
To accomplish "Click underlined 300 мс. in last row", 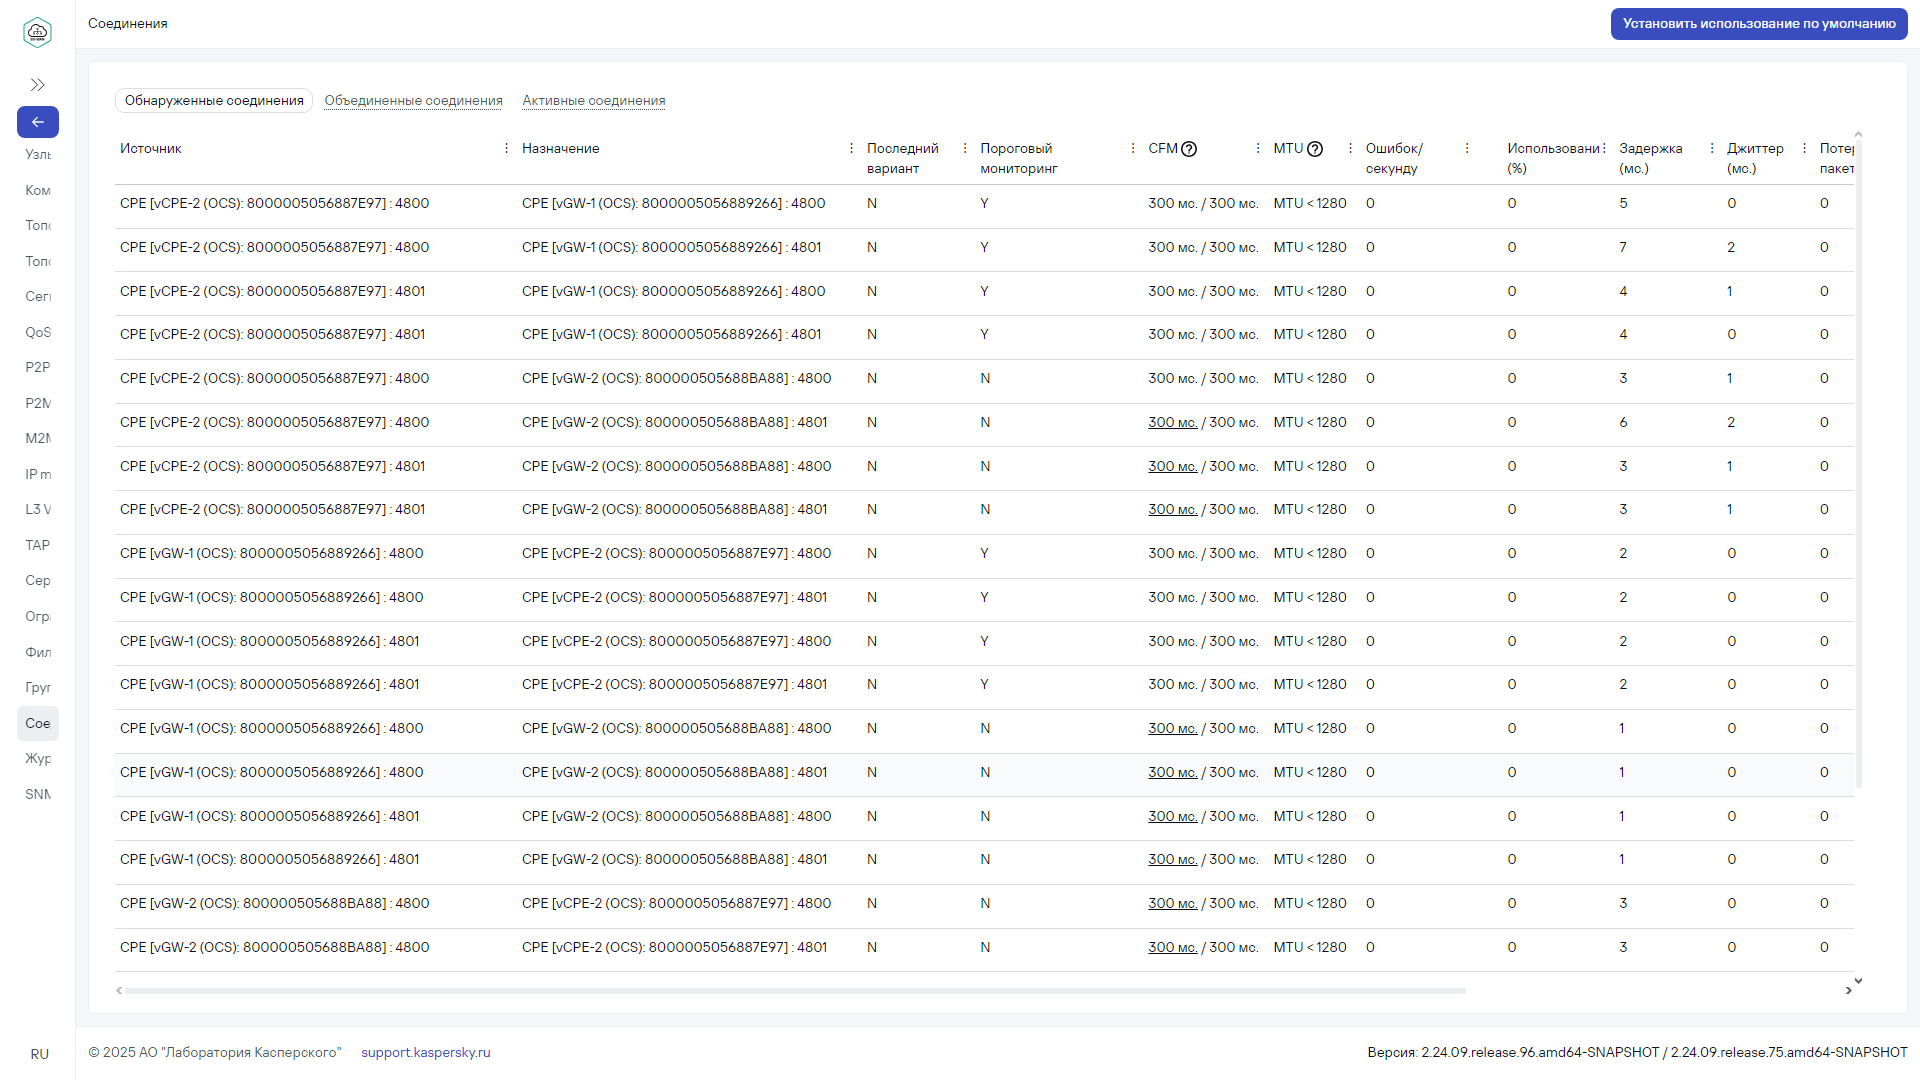I will (x=1172, y=947).
